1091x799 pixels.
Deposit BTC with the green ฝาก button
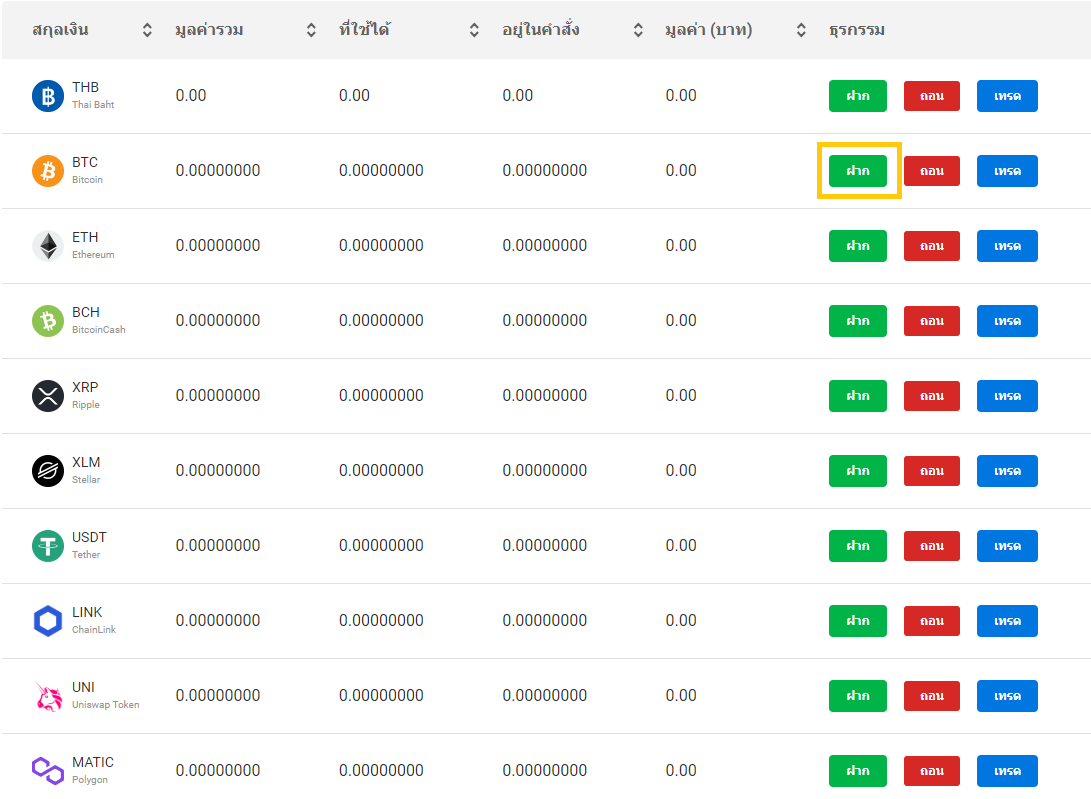click(858, 171)
